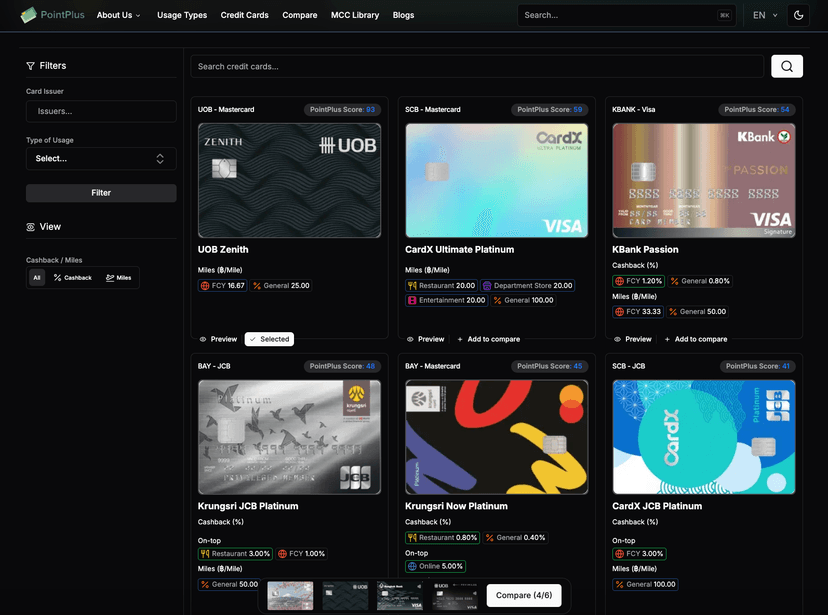The image size is (828, 615).
Task: Preview the CardX Ultimate Platinum card
Action: [x=426, y=339]
